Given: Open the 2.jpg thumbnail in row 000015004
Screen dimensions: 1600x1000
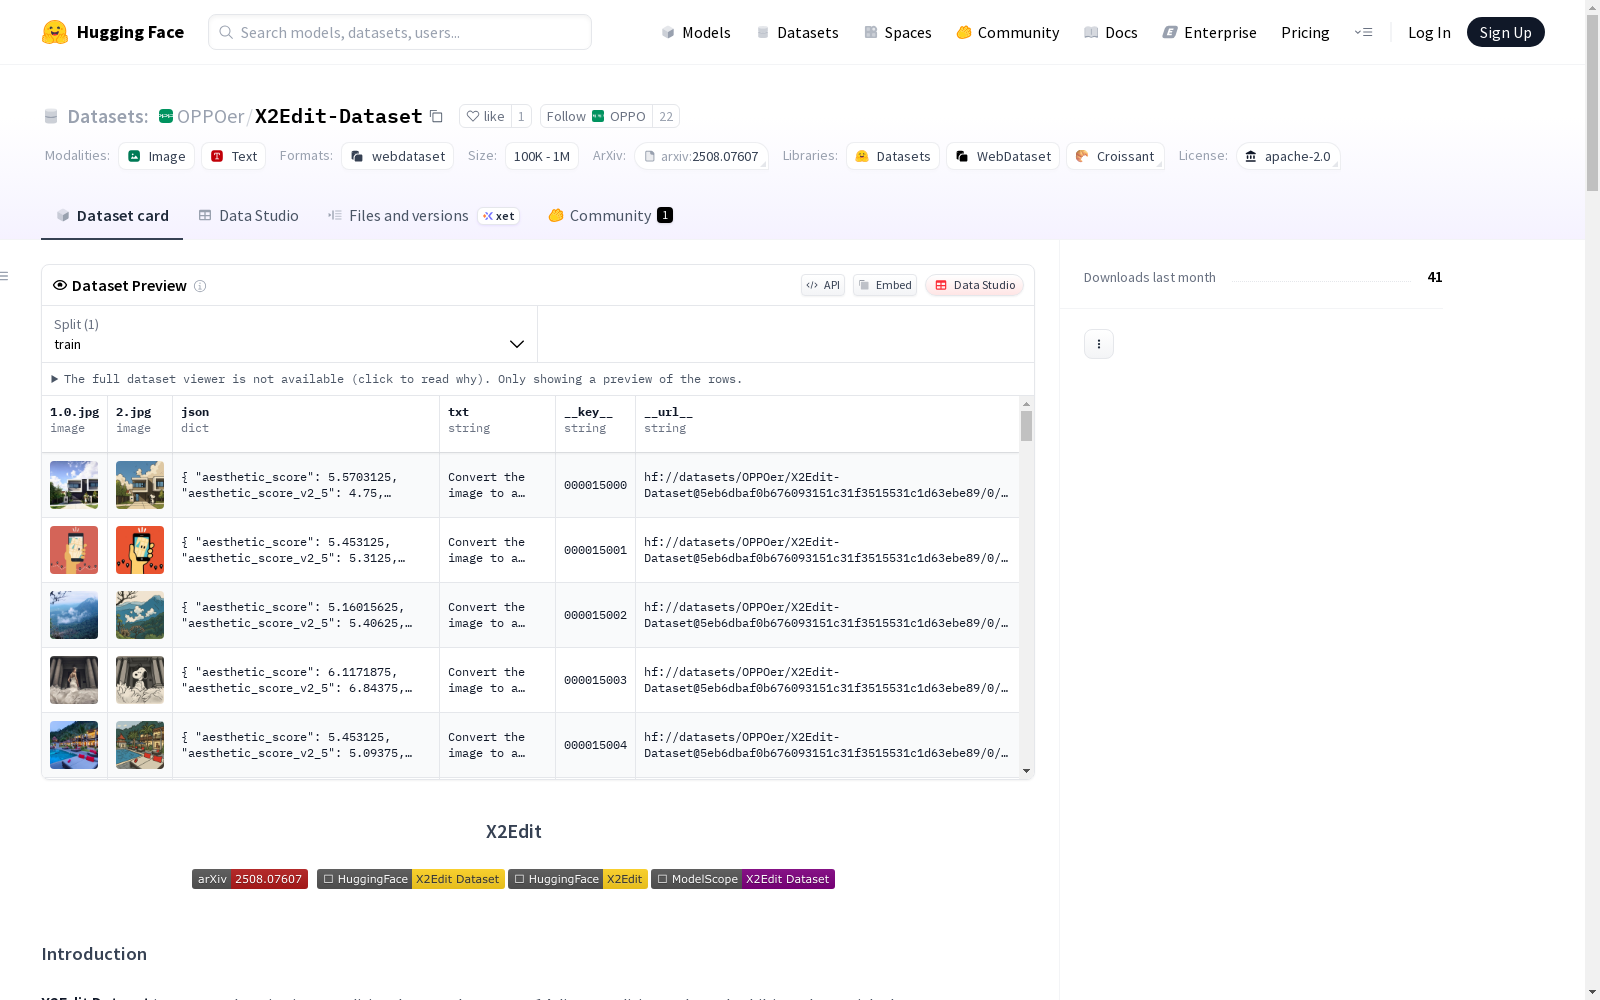Looking at the screenshot, I should point(140,745).
